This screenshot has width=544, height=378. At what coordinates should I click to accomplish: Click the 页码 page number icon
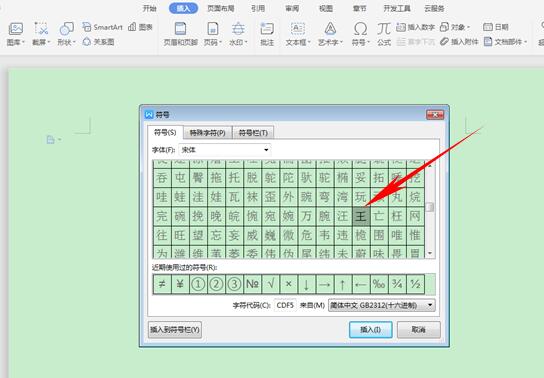tap(212, 29)
